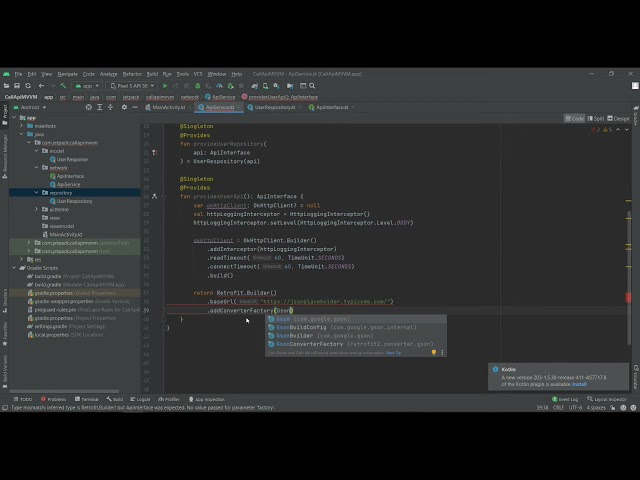Viewport: 640px width, 480px height.
Task: Select GsonBuilder completion suggestion
Action: click(x=356, y=336)
